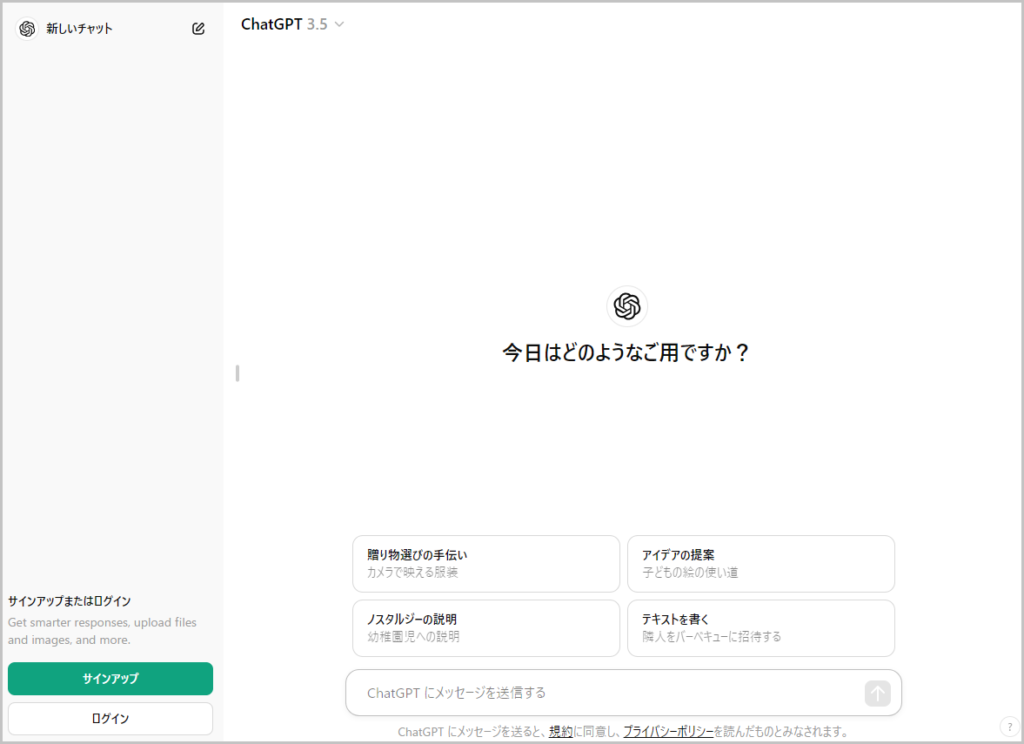This screenshot has height=744, width=1024.
Task: Click the center ChatGPT logo above the greeting
Action: coord(627,306)
